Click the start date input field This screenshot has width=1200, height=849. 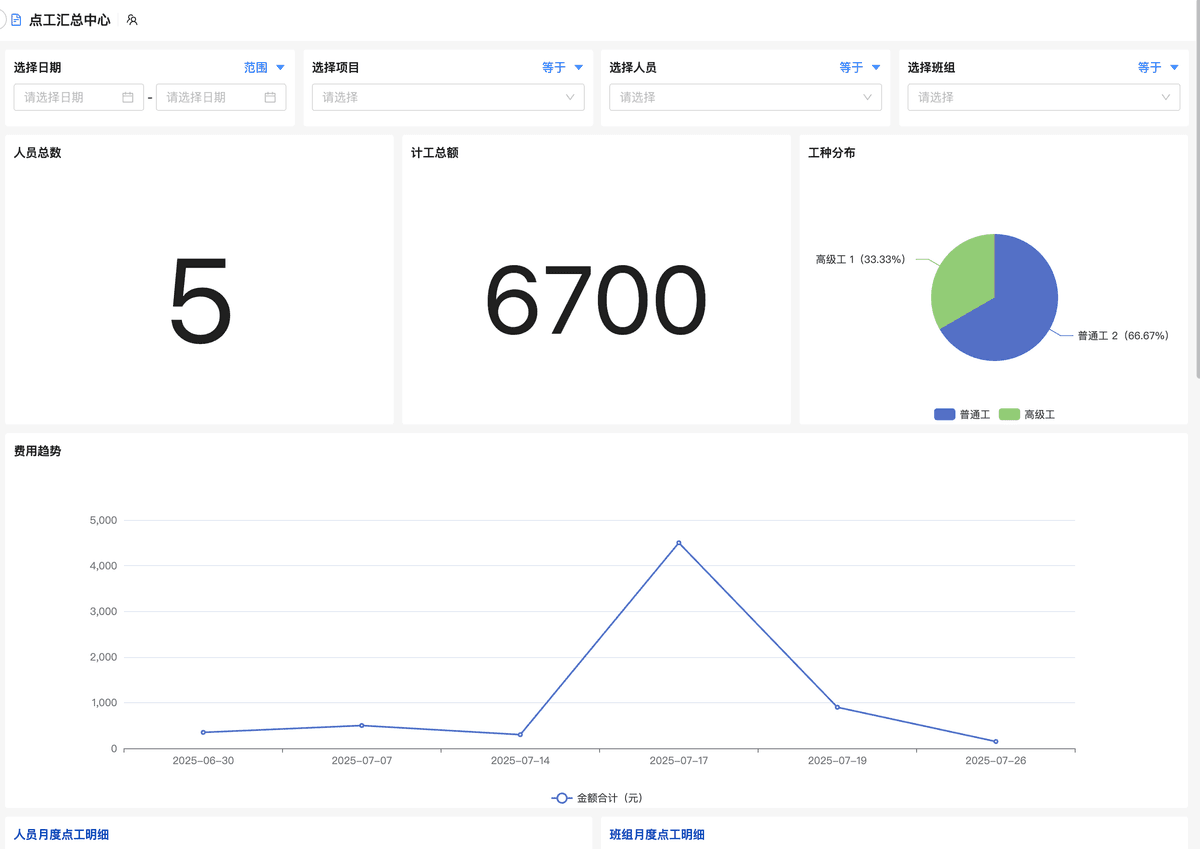[70, 97]
